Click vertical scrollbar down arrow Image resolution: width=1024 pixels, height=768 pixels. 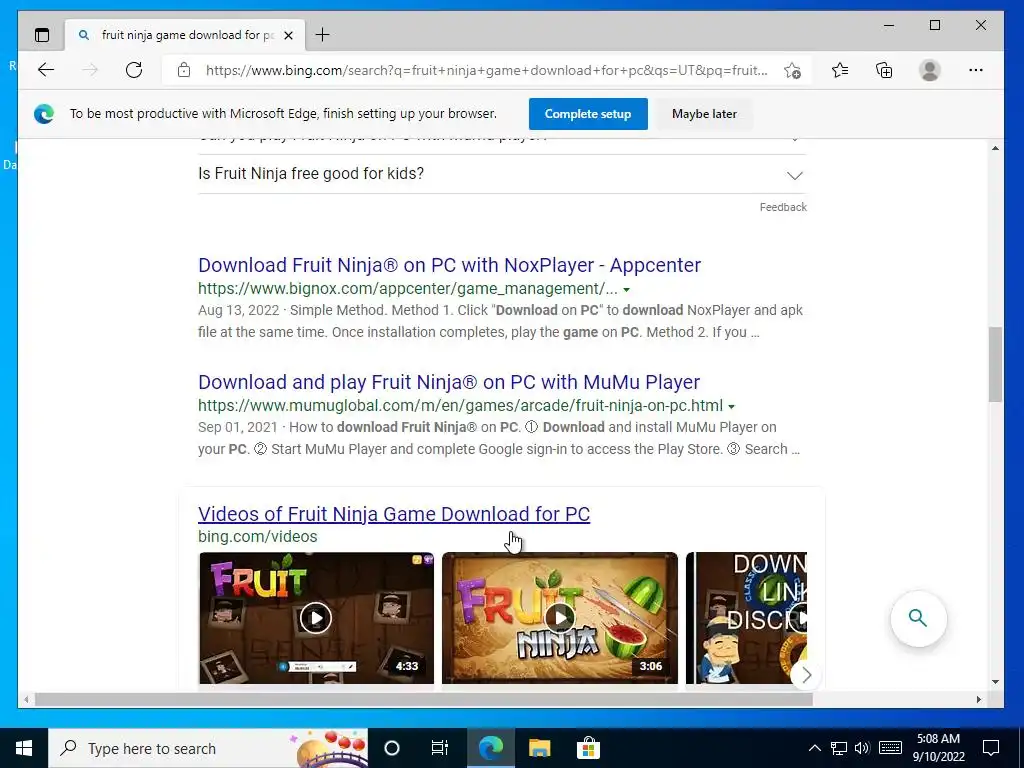[x=995, y=682]
